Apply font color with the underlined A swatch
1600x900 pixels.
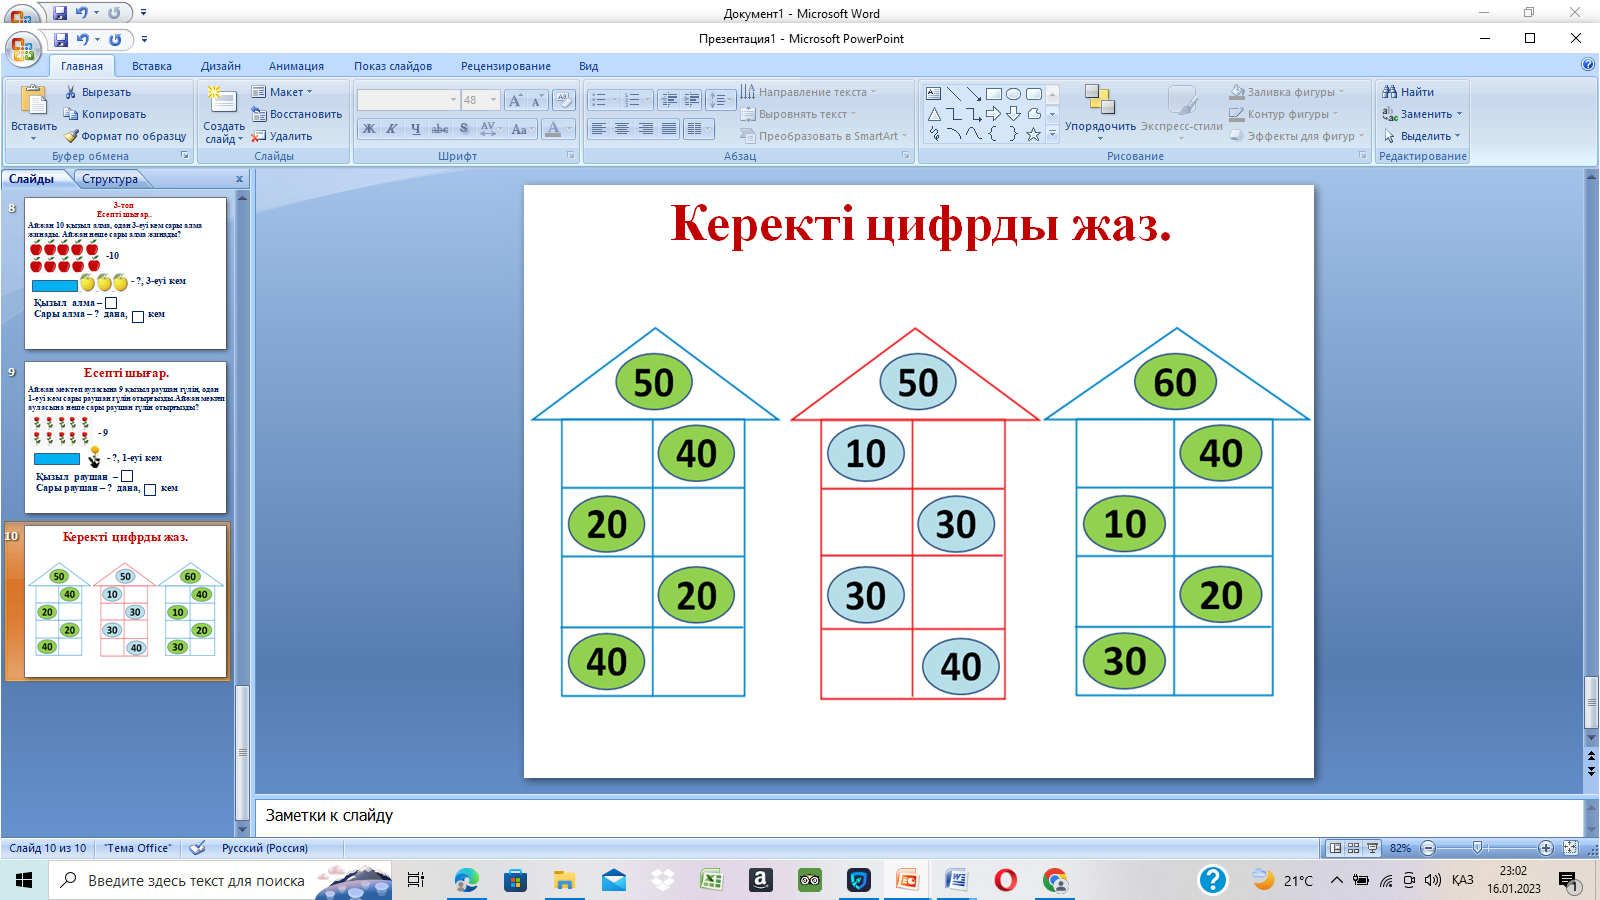point(553,129)
